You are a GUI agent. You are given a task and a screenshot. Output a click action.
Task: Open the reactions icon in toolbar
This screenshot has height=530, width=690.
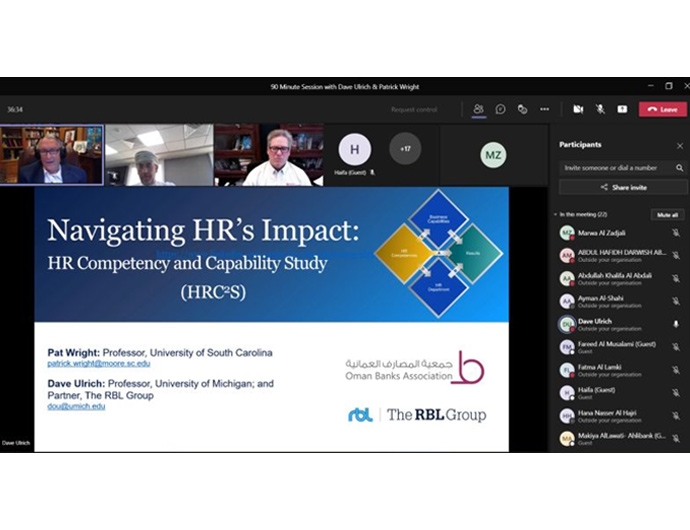pos(522,109)
